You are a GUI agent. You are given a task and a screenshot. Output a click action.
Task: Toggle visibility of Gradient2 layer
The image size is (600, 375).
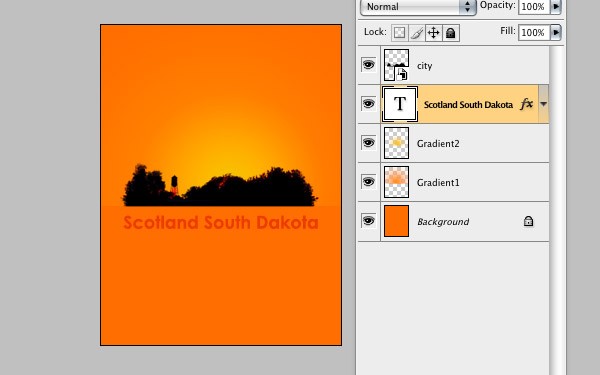(x=368, y=143)
